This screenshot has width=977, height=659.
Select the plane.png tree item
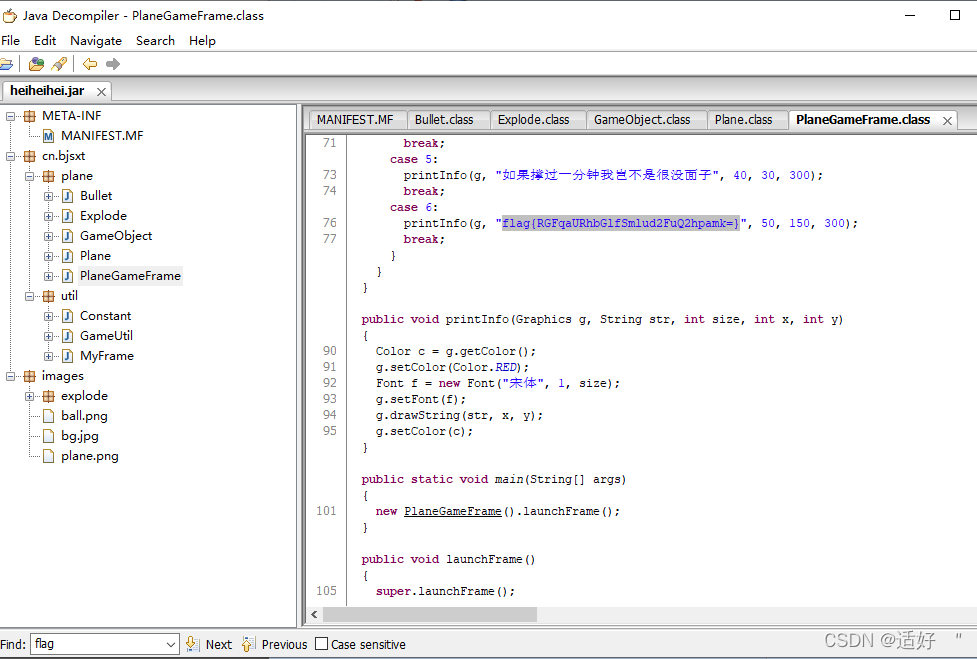click(90, 456)
